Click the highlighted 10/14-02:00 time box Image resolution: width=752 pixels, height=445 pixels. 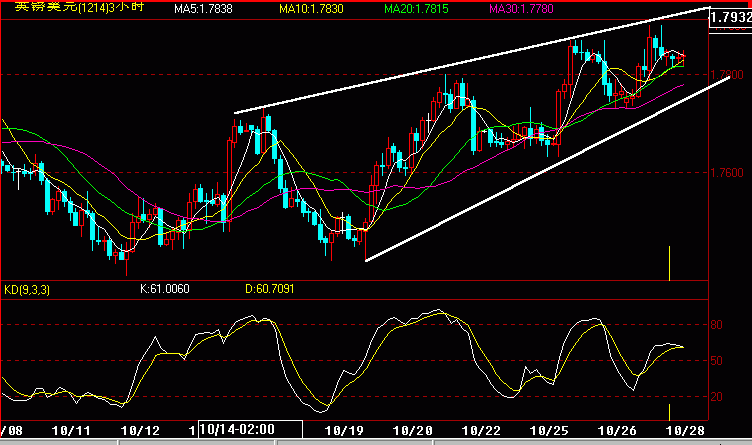click(250, 429)
